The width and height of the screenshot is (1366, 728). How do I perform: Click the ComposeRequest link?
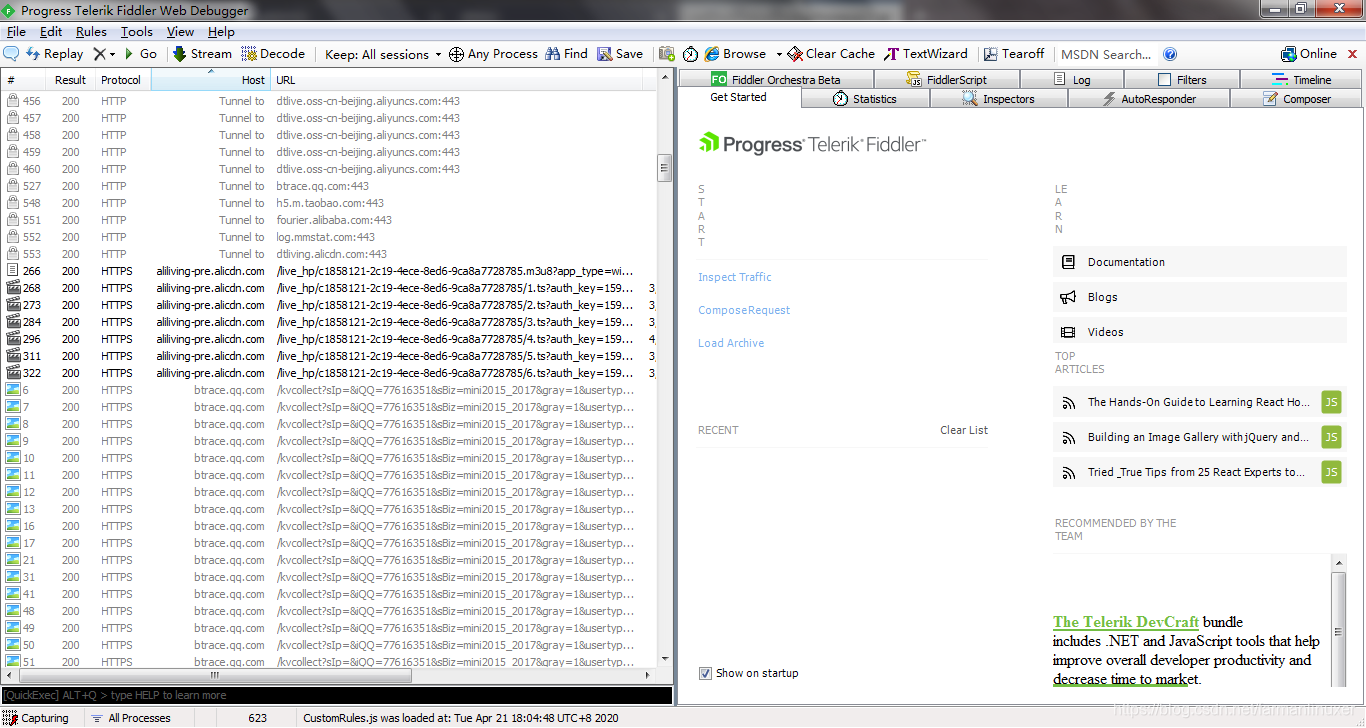(x=744, y=310)
